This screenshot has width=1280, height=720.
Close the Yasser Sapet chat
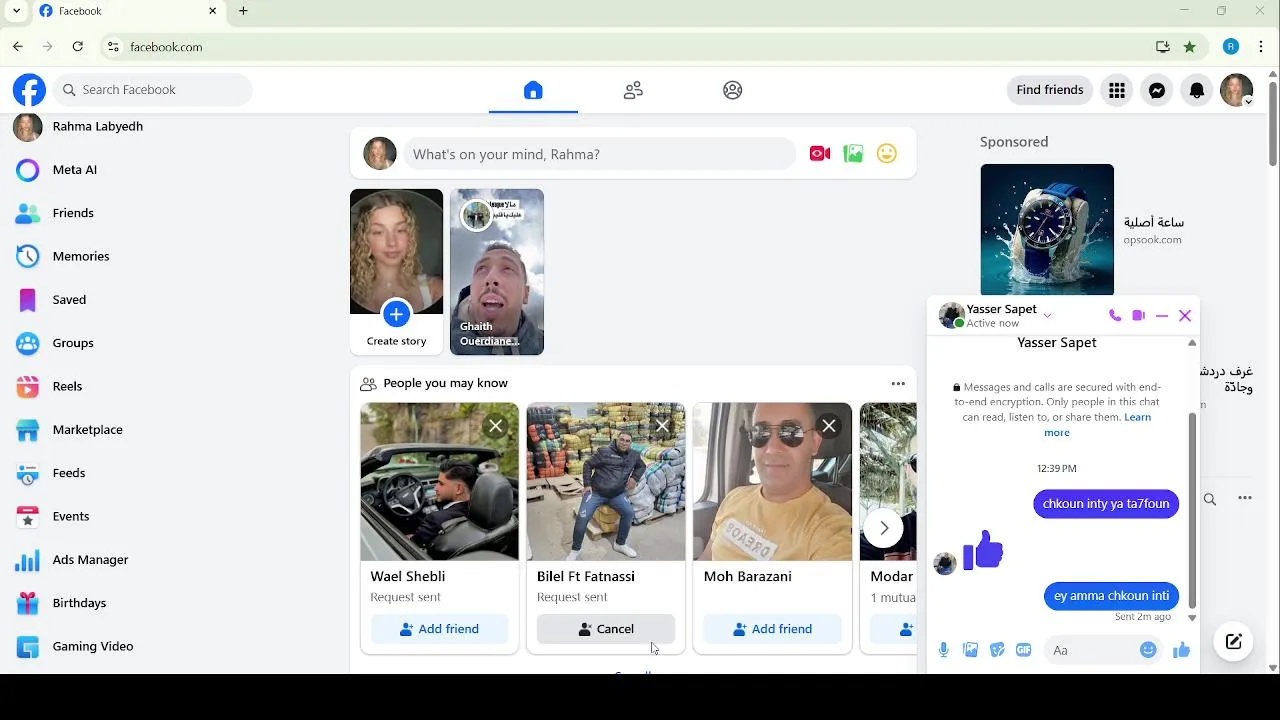(x=1185, y=316)
